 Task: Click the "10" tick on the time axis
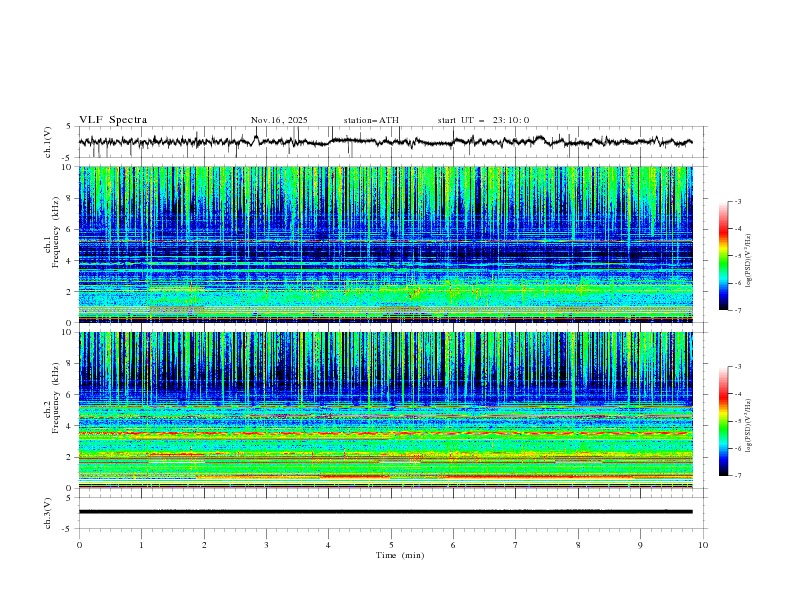pyautogui.click(x=703, y=545)
